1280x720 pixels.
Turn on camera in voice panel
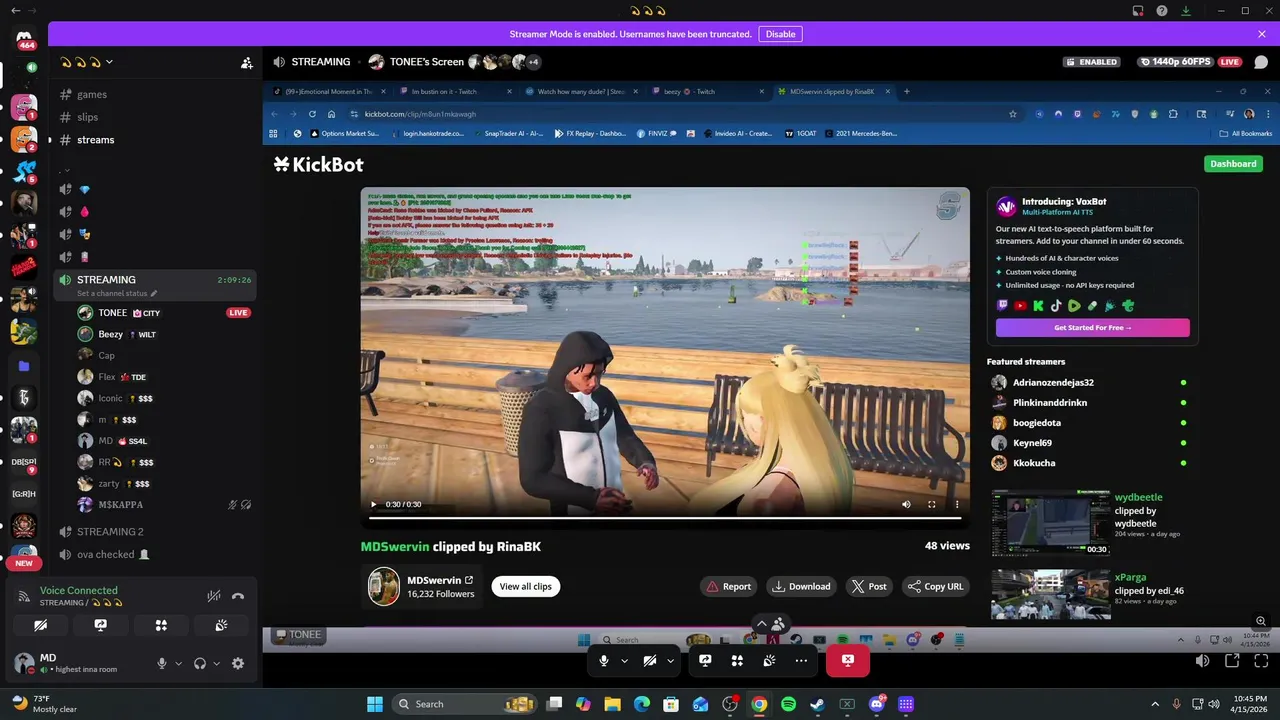(x=40, y=625)
